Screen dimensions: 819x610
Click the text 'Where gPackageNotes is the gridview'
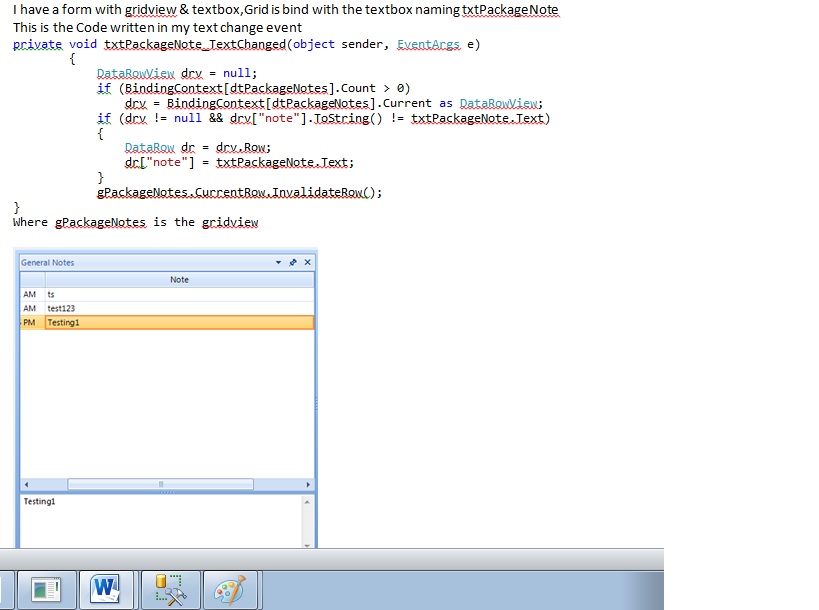click(136, 222)
